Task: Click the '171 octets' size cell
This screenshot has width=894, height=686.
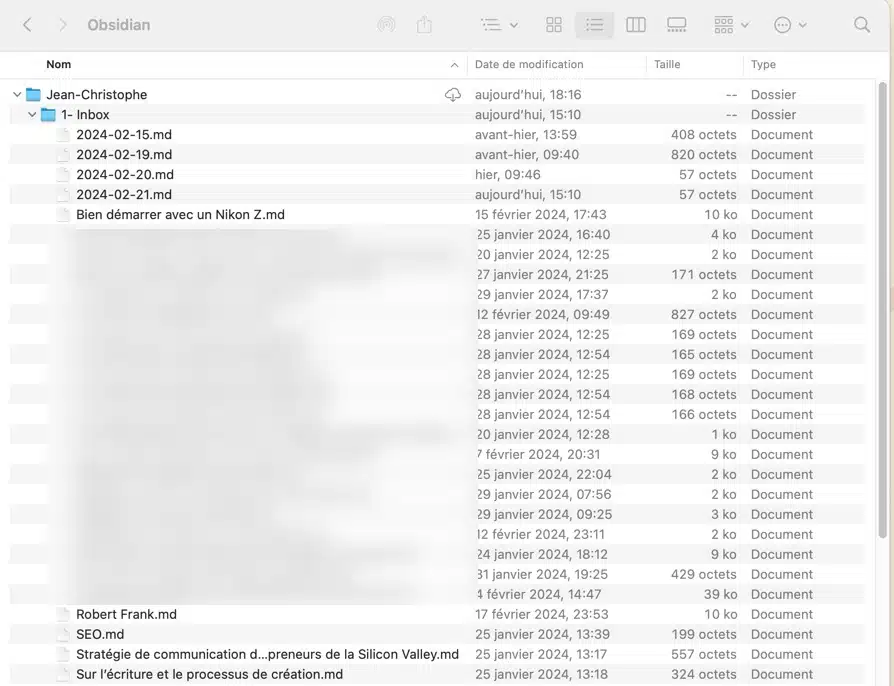Action: coord(704,274)
